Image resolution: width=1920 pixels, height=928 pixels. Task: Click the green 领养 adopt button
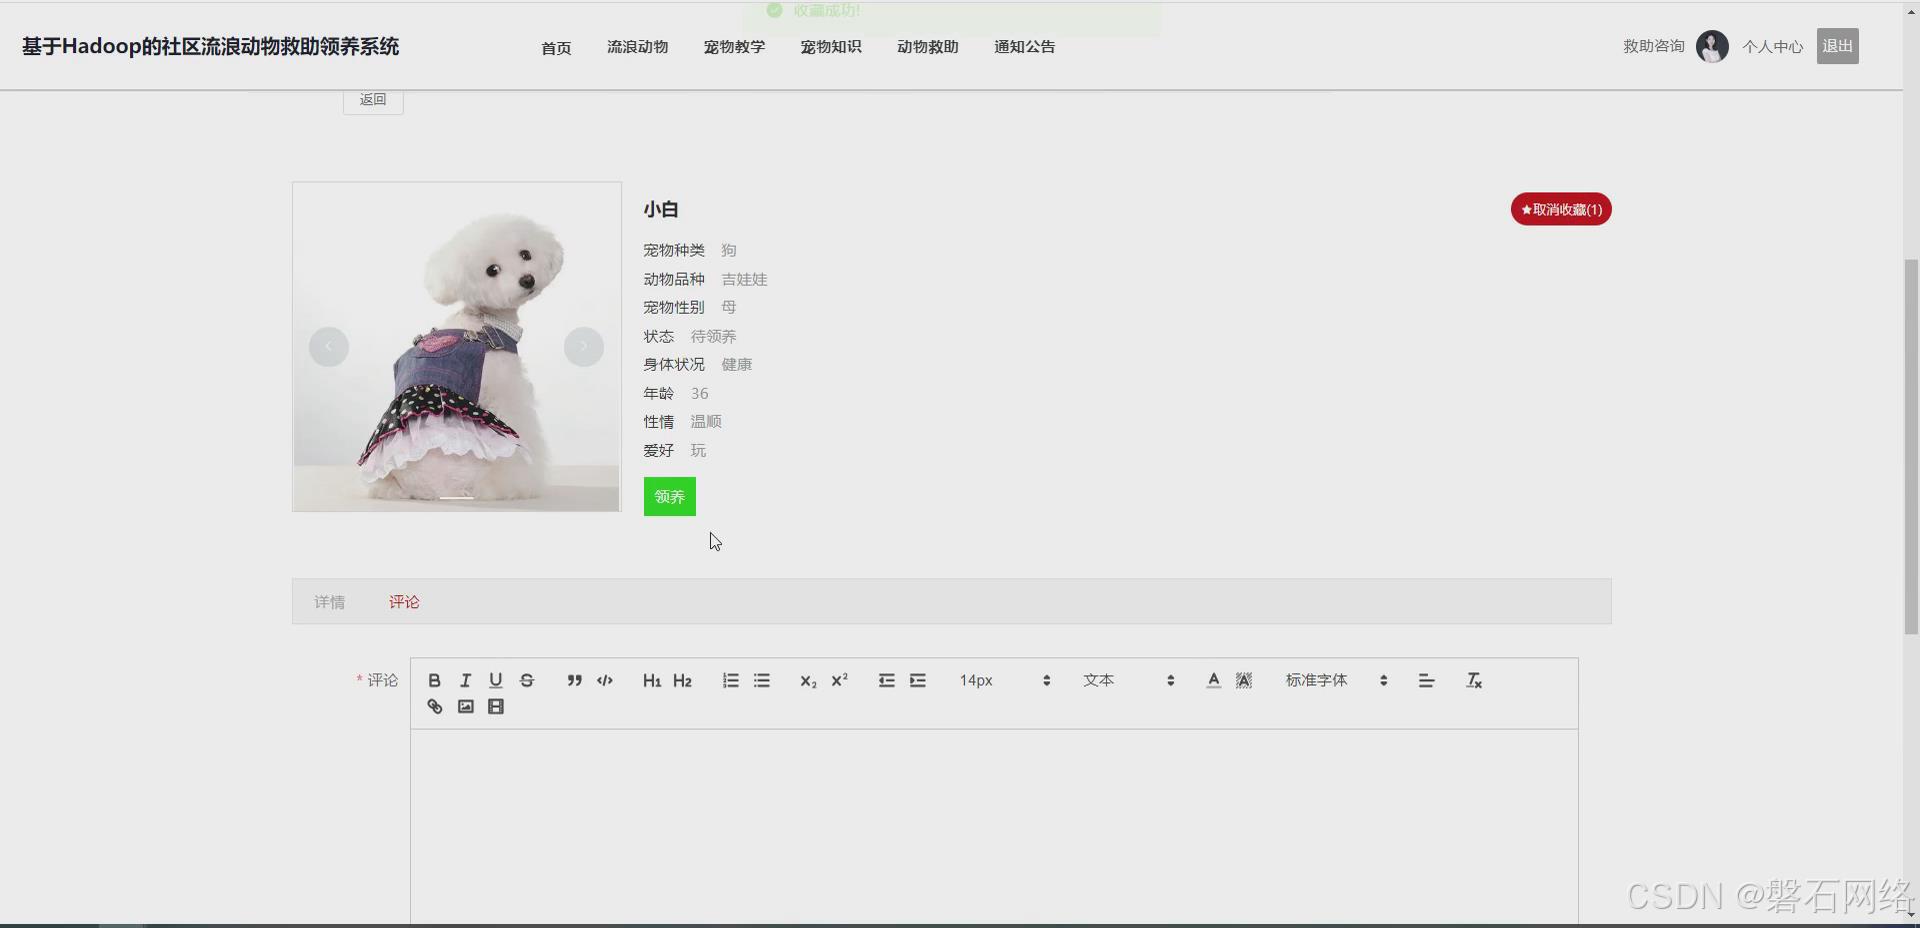click(x=668, y=497)
